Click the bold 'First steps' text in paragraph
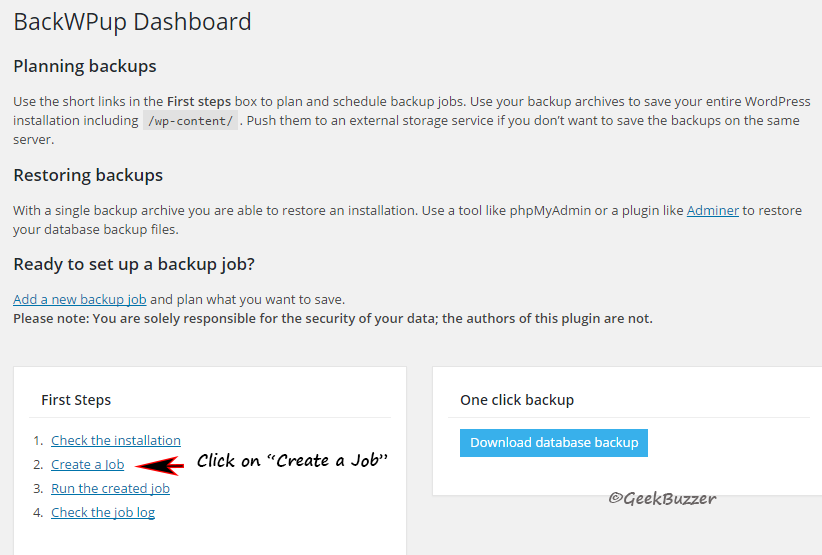The width and height of the screenshot is (822, 555). click(x=199, y=102)
